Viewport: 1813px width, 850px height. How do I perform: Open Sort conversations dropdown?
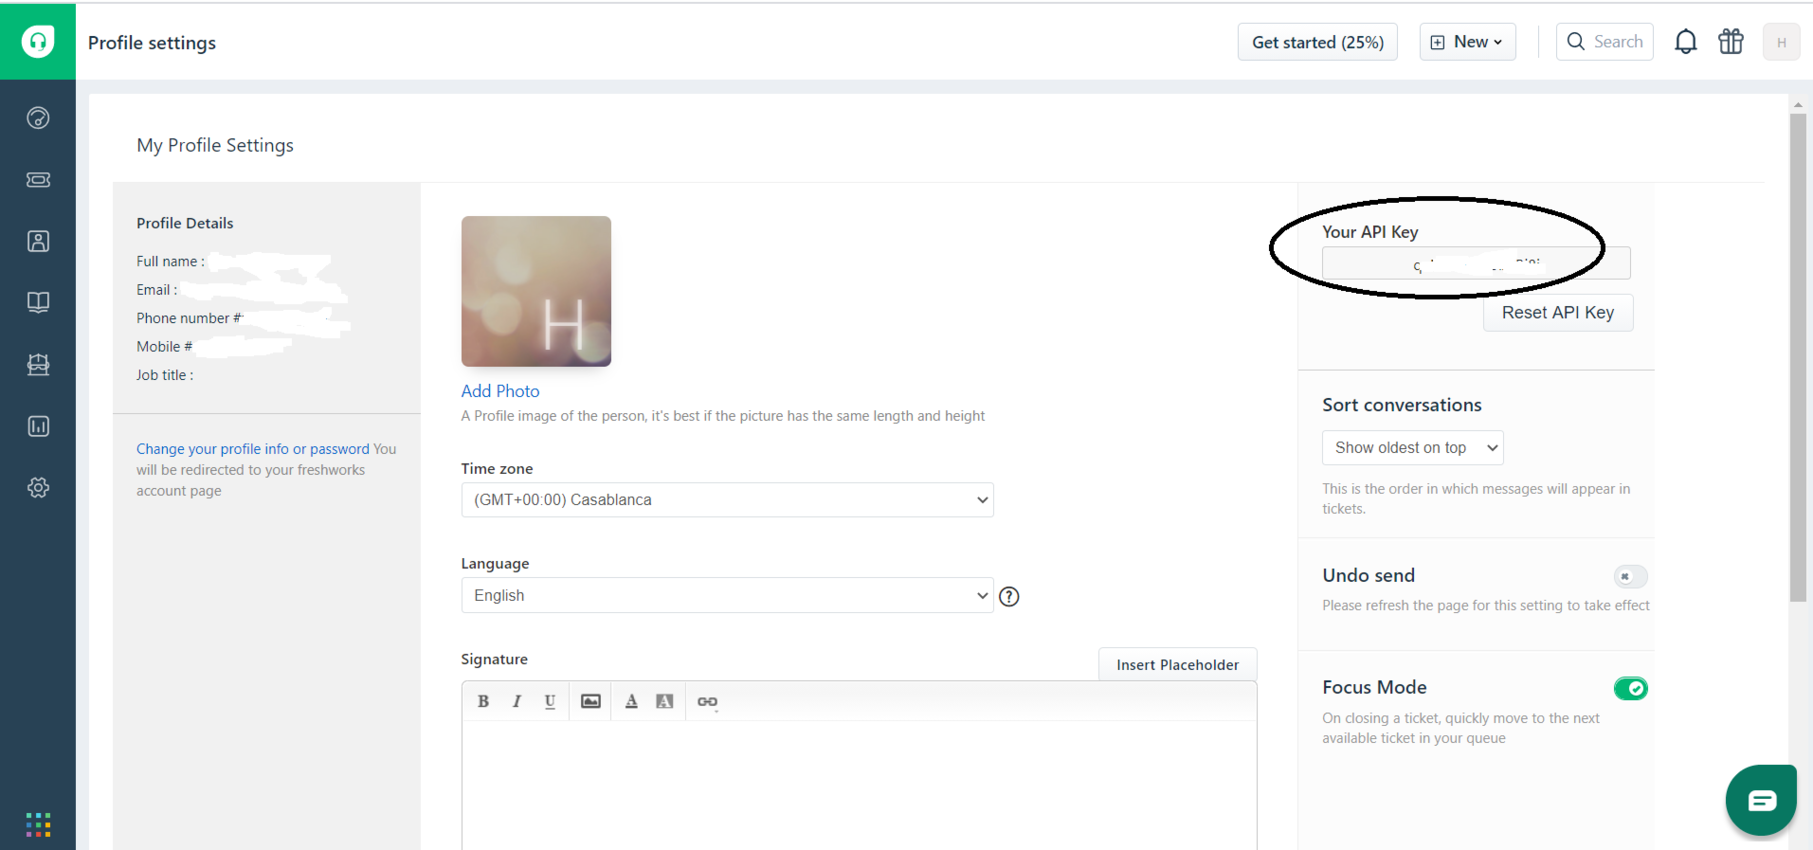click(x=1412, y=448)
